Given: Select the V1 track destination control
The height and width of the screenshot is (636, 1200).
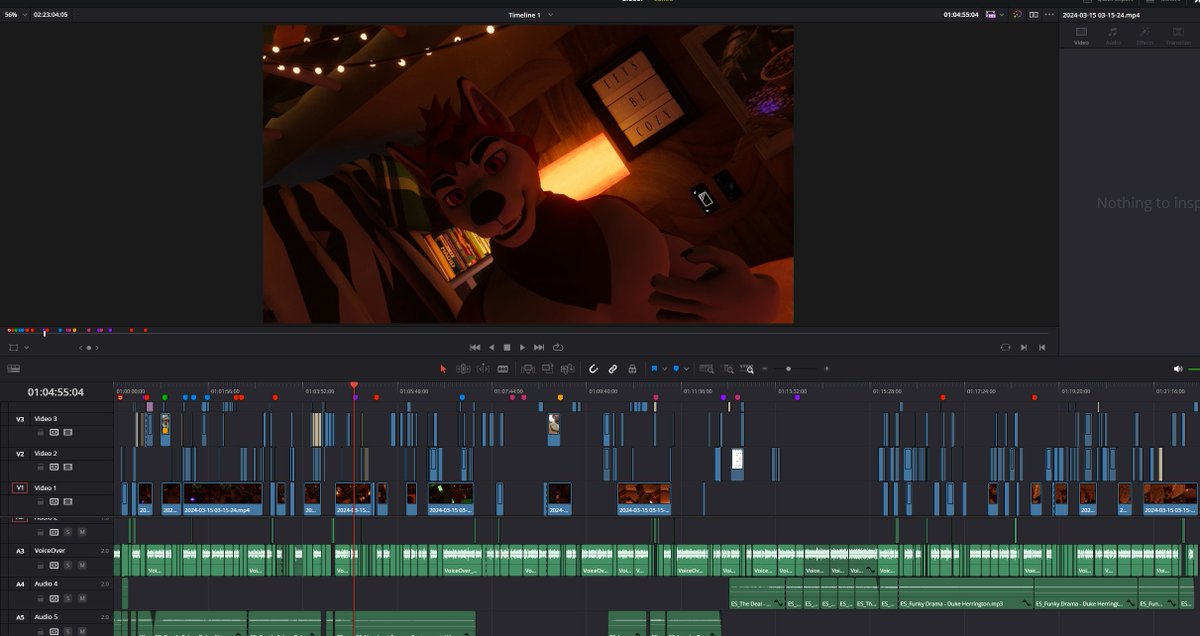Looking at the screenshot, I should pyautogui.click(x=20, y=487).
